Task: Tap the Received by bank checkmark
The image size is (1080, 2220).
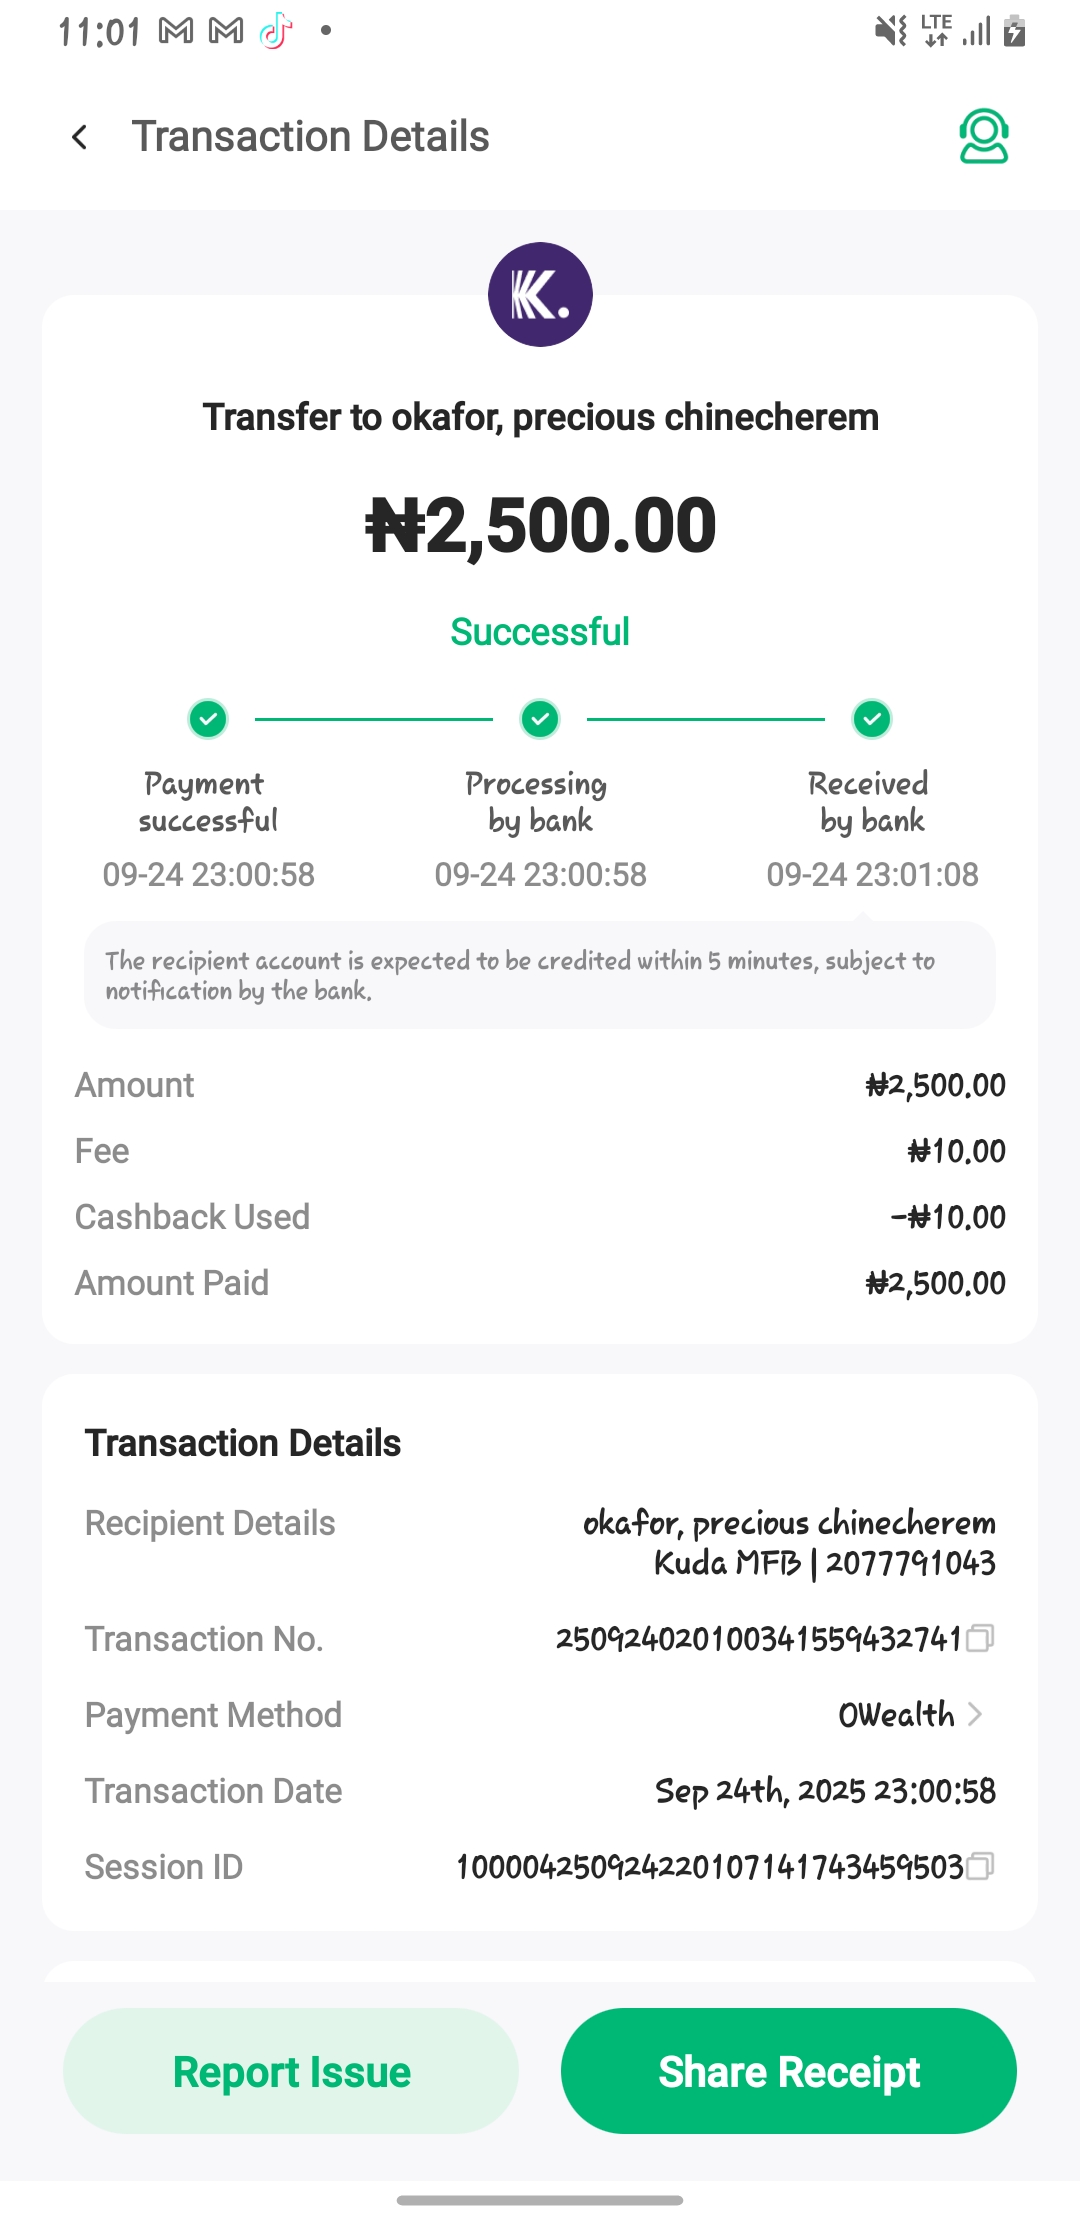Action: pyautogui.click(x=872, y=719)
